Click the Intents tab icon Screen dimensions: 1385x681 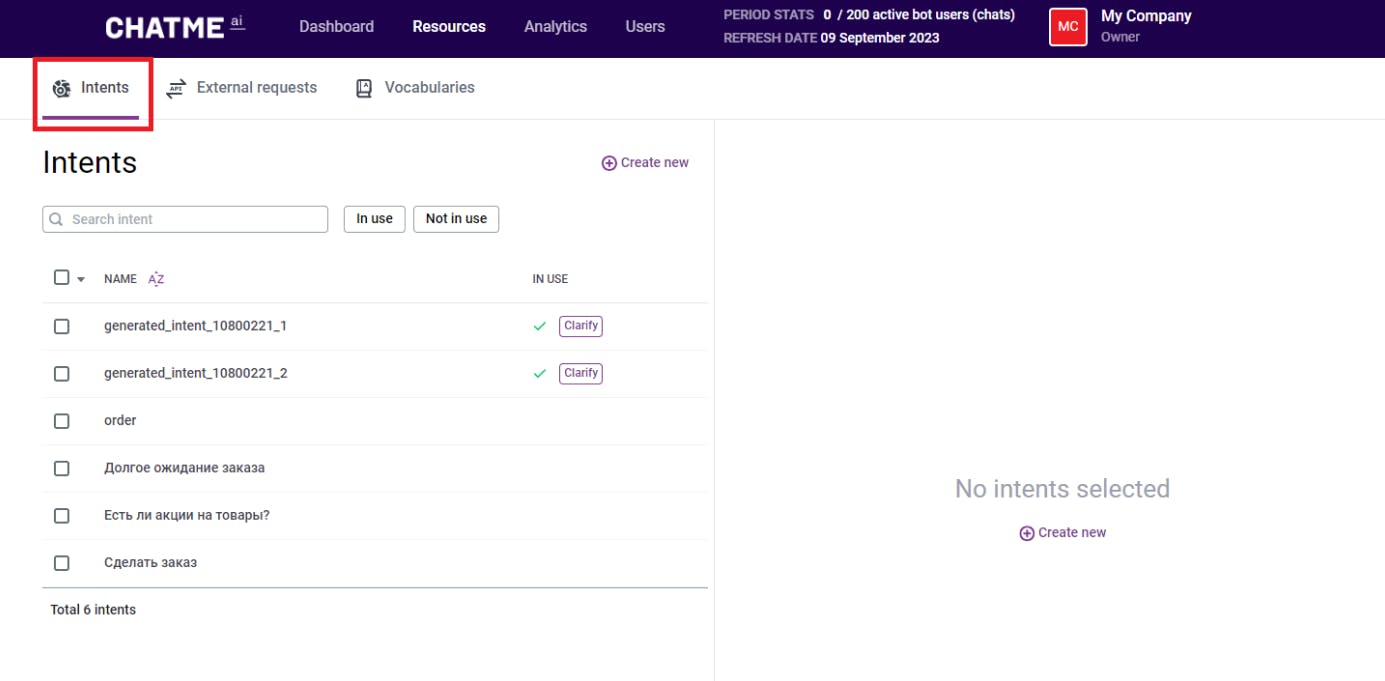62,88
